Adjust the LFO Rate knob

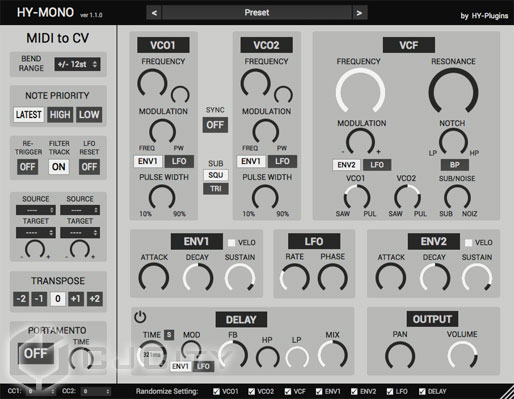click(x=295, y=278)
